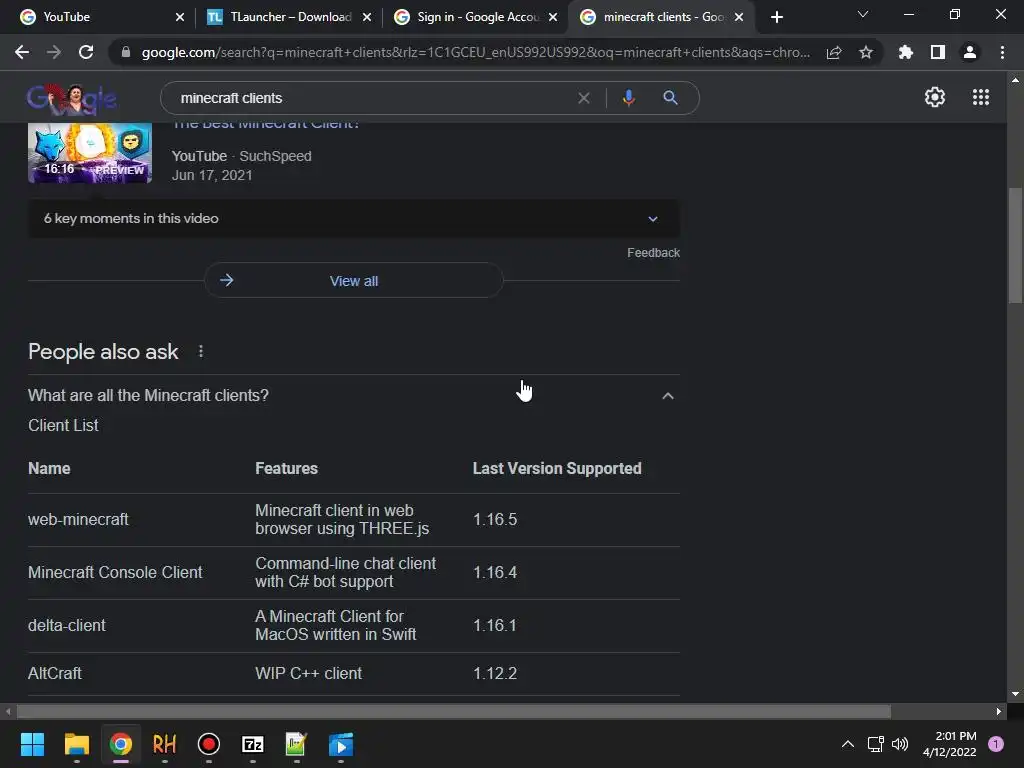This screenshot has width=1024, height=768.
Task: Show hidden system tray icons
Action: [x=848, y=744]
